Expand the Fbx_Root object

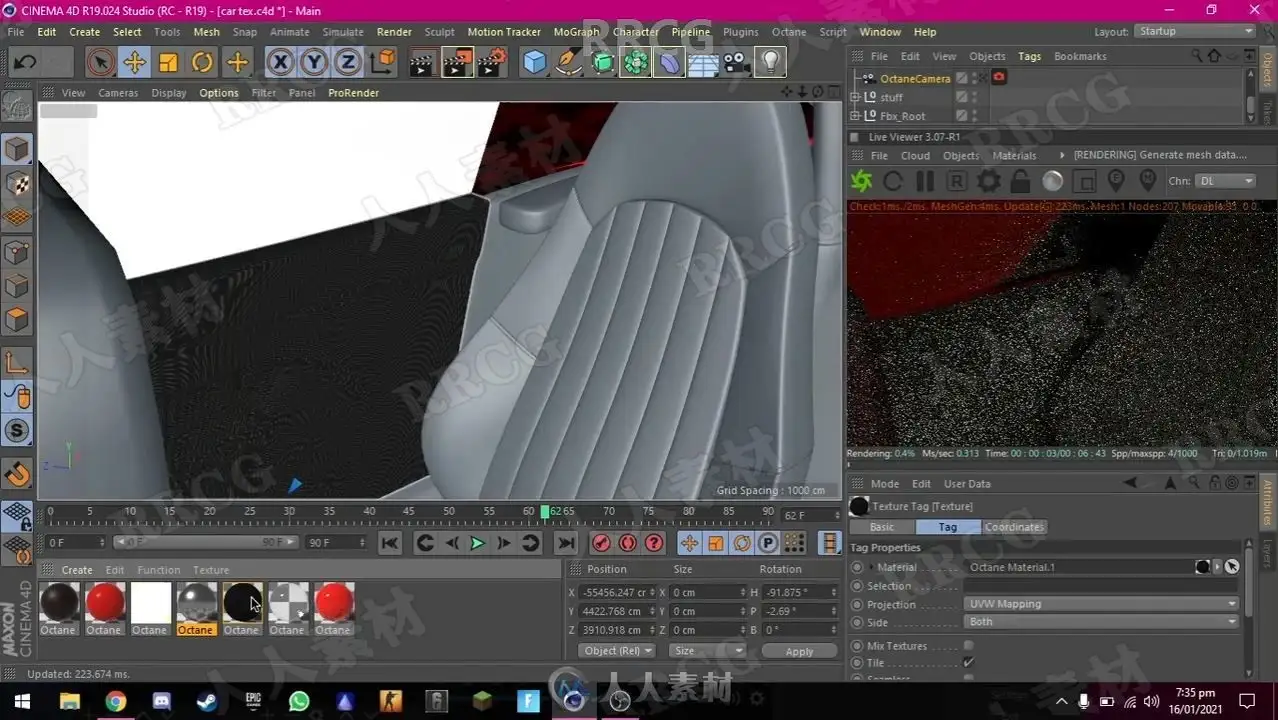855,116
